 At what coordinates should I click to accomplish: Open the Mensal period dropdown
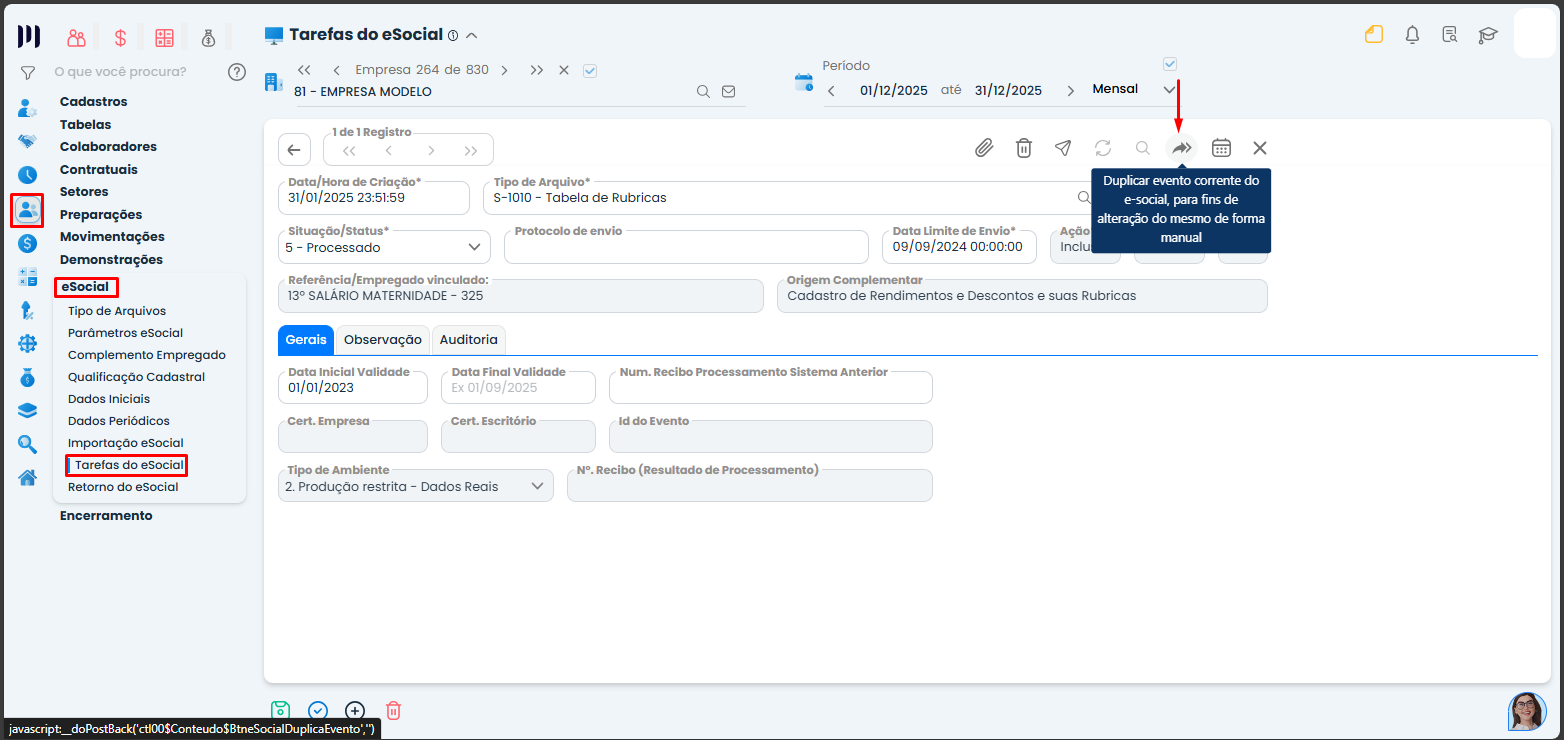tap(1134, 90)
